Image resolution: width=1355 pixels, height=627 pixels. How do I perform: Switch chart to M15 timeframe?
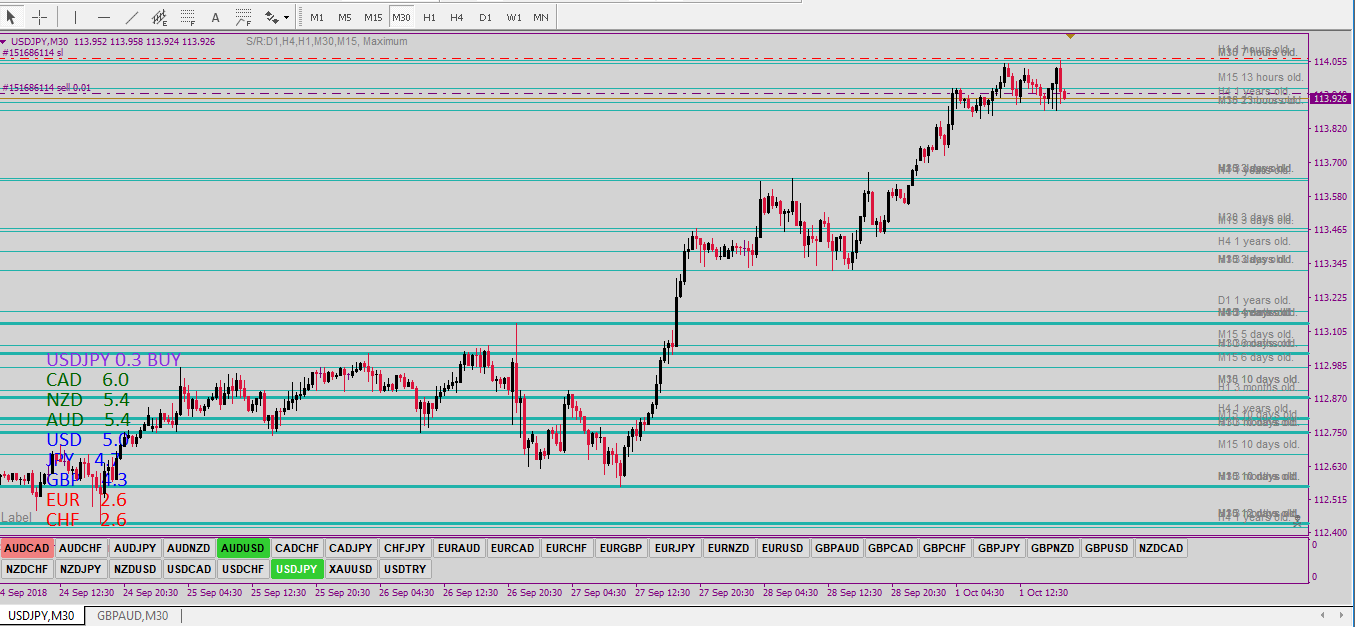pos(373,17)
